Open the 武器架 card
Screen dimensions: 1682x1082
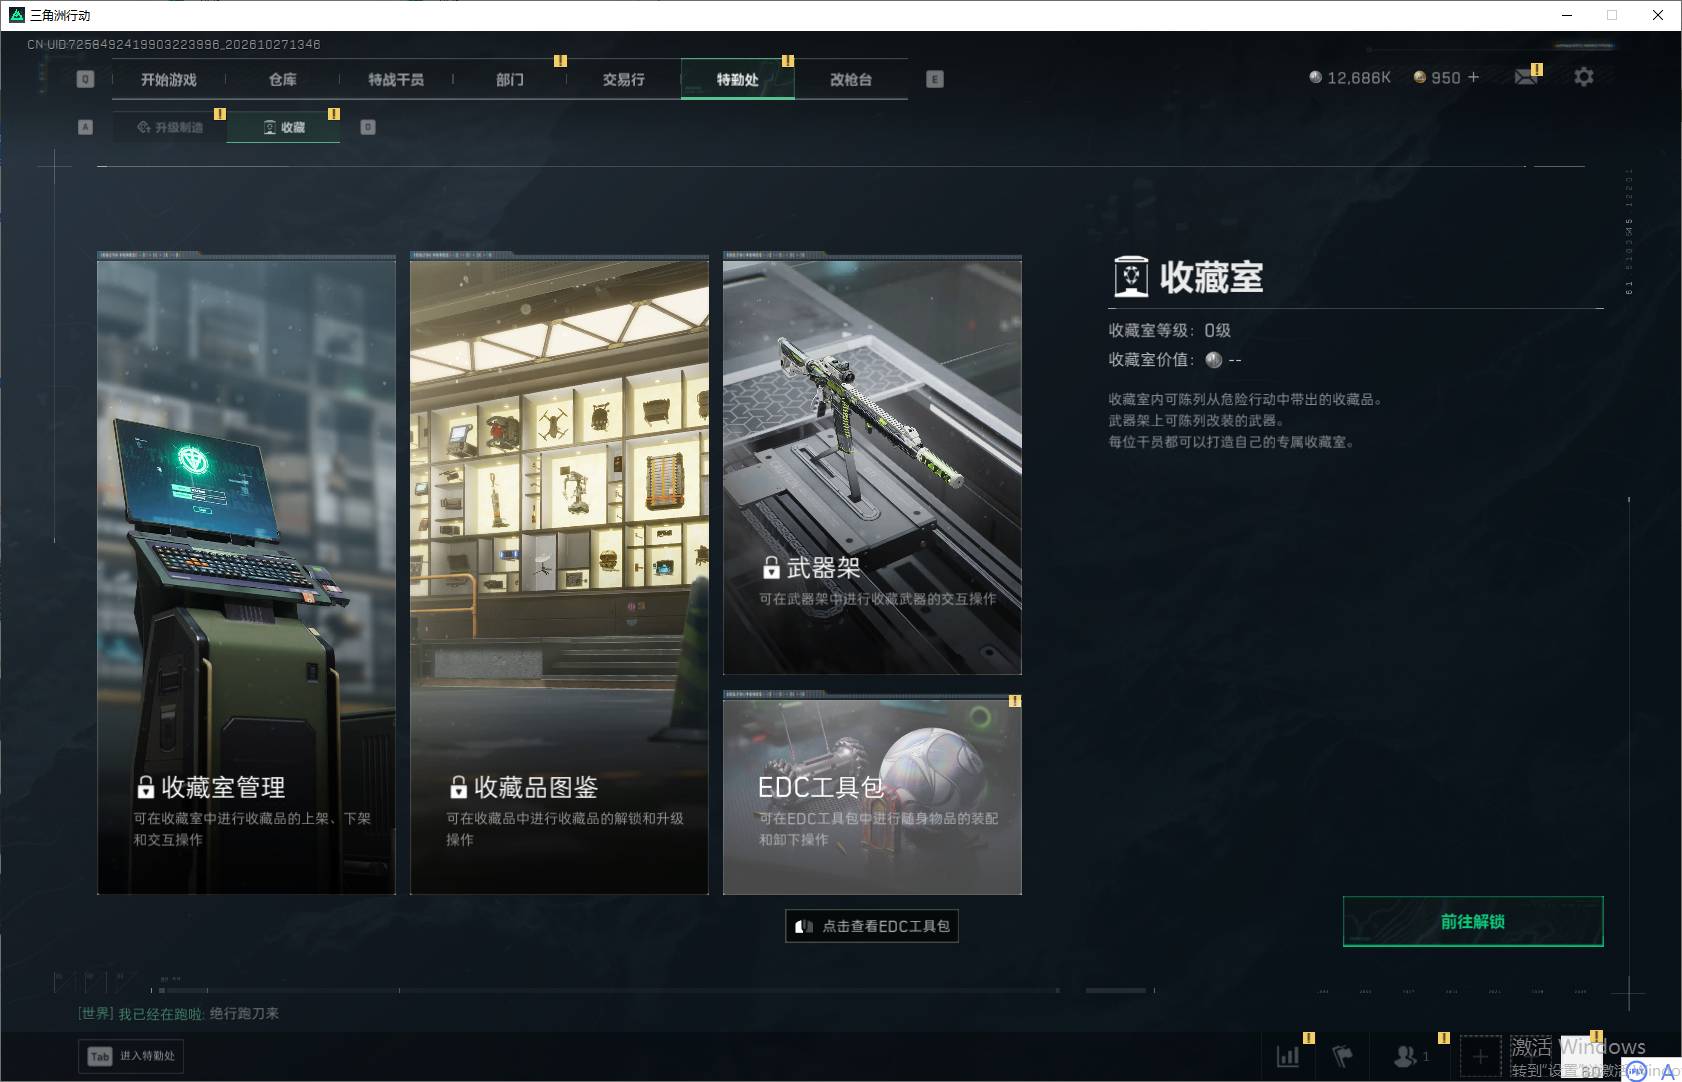[872, 464]
